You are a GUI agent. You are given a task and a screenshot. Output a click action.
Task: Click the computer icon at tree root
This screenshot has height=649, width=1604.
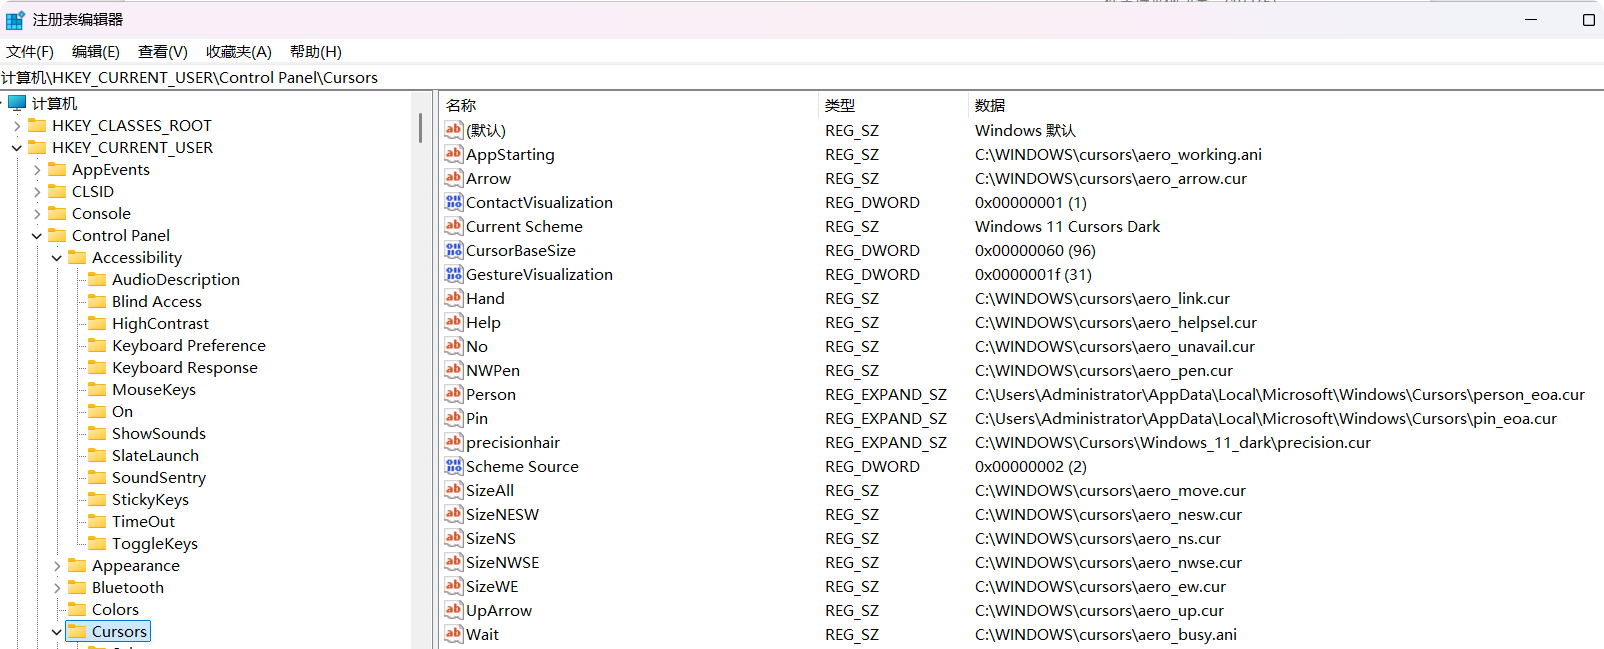[x=17, y=103]
